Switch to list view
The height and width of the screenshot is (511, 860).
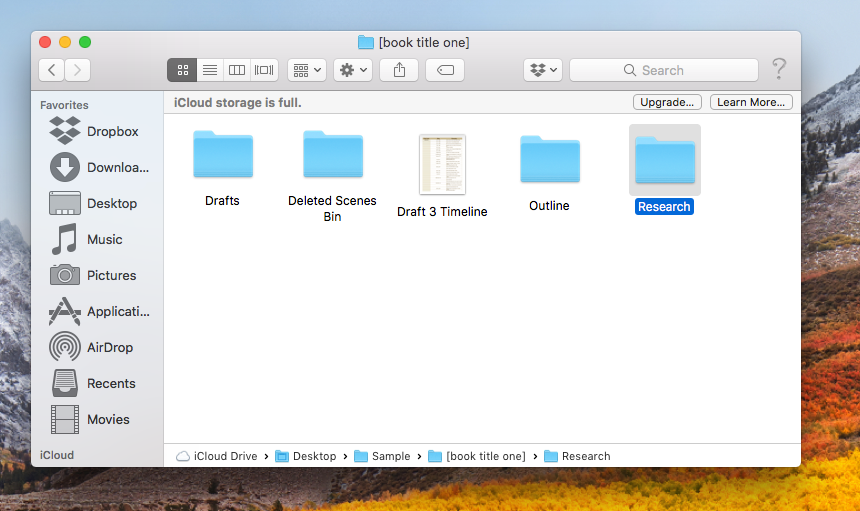click(x=210, y=70)
